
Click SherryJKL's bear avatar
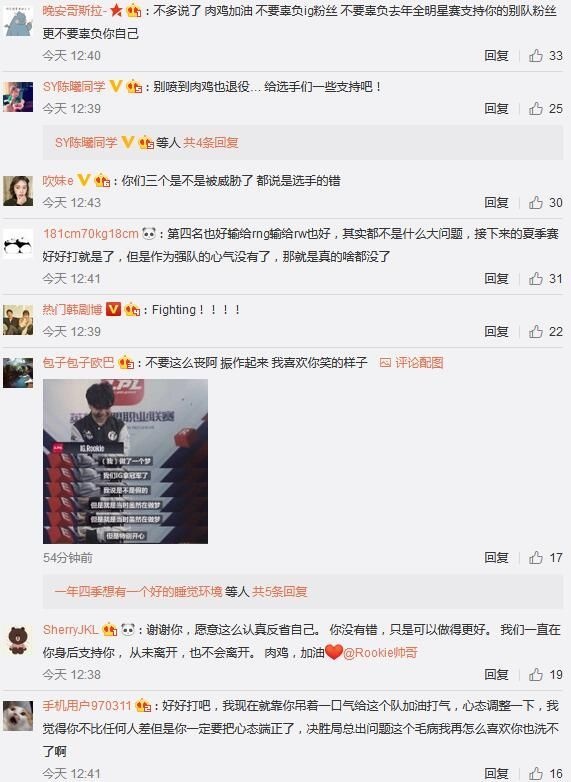(18, 639)
